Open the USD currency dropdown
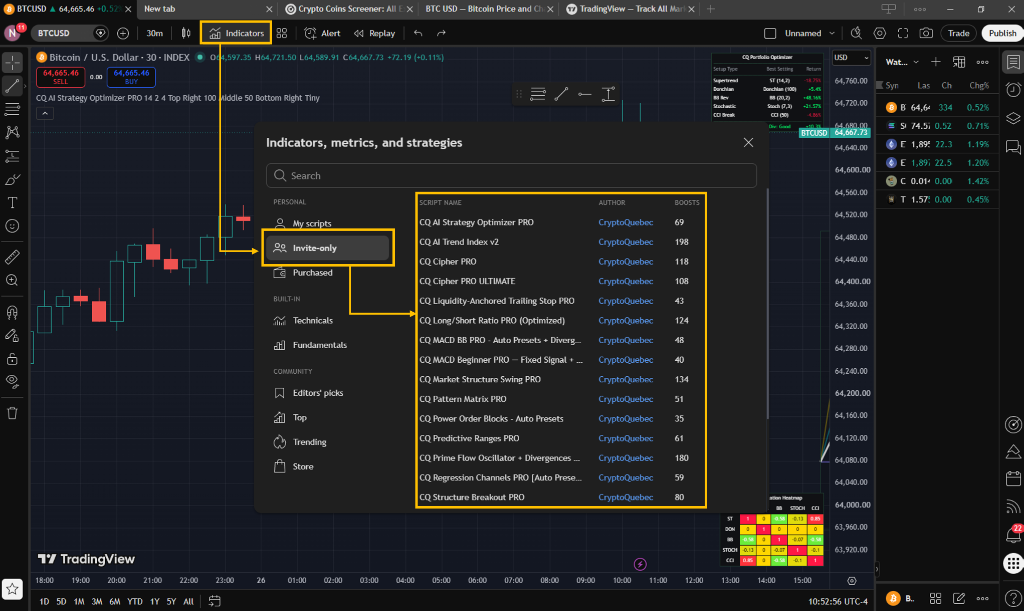 851,57
